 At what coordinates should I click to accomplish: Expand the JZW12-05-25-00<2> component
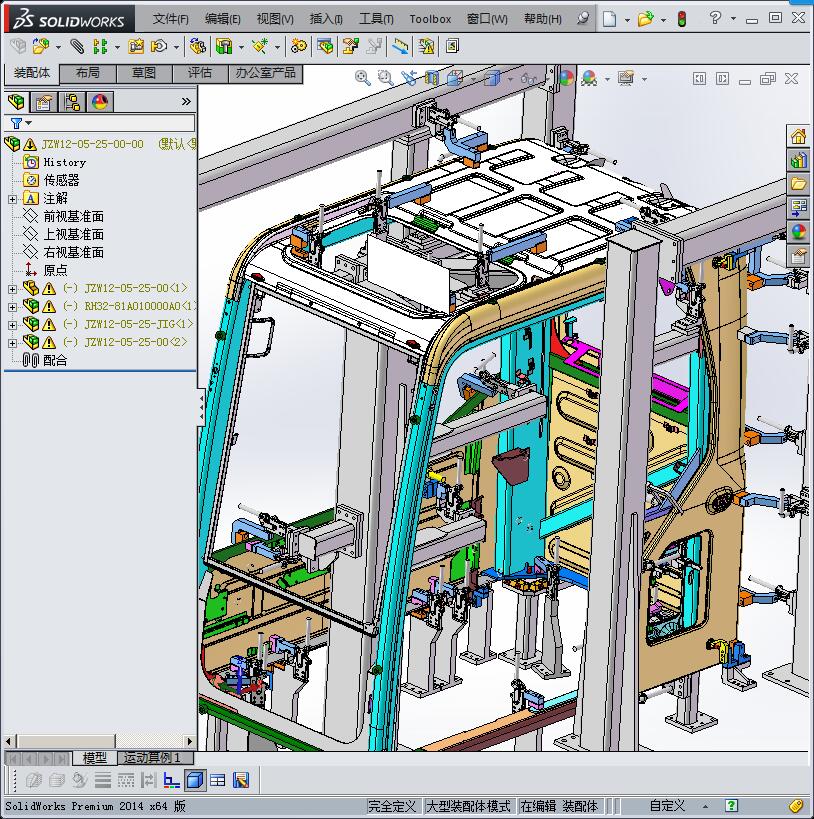click(x=12, y=343)
